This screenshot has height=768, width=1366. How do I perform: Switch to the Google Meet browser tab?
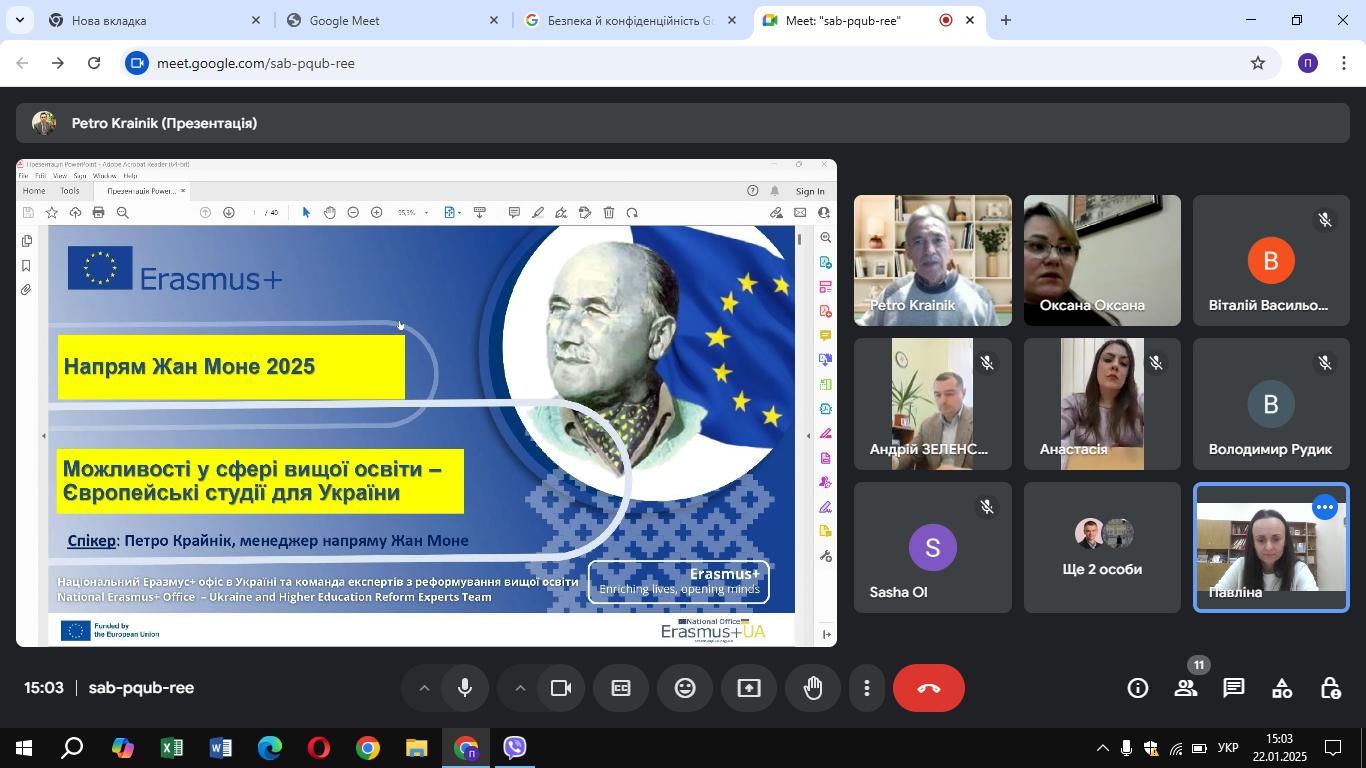point(390,20)
